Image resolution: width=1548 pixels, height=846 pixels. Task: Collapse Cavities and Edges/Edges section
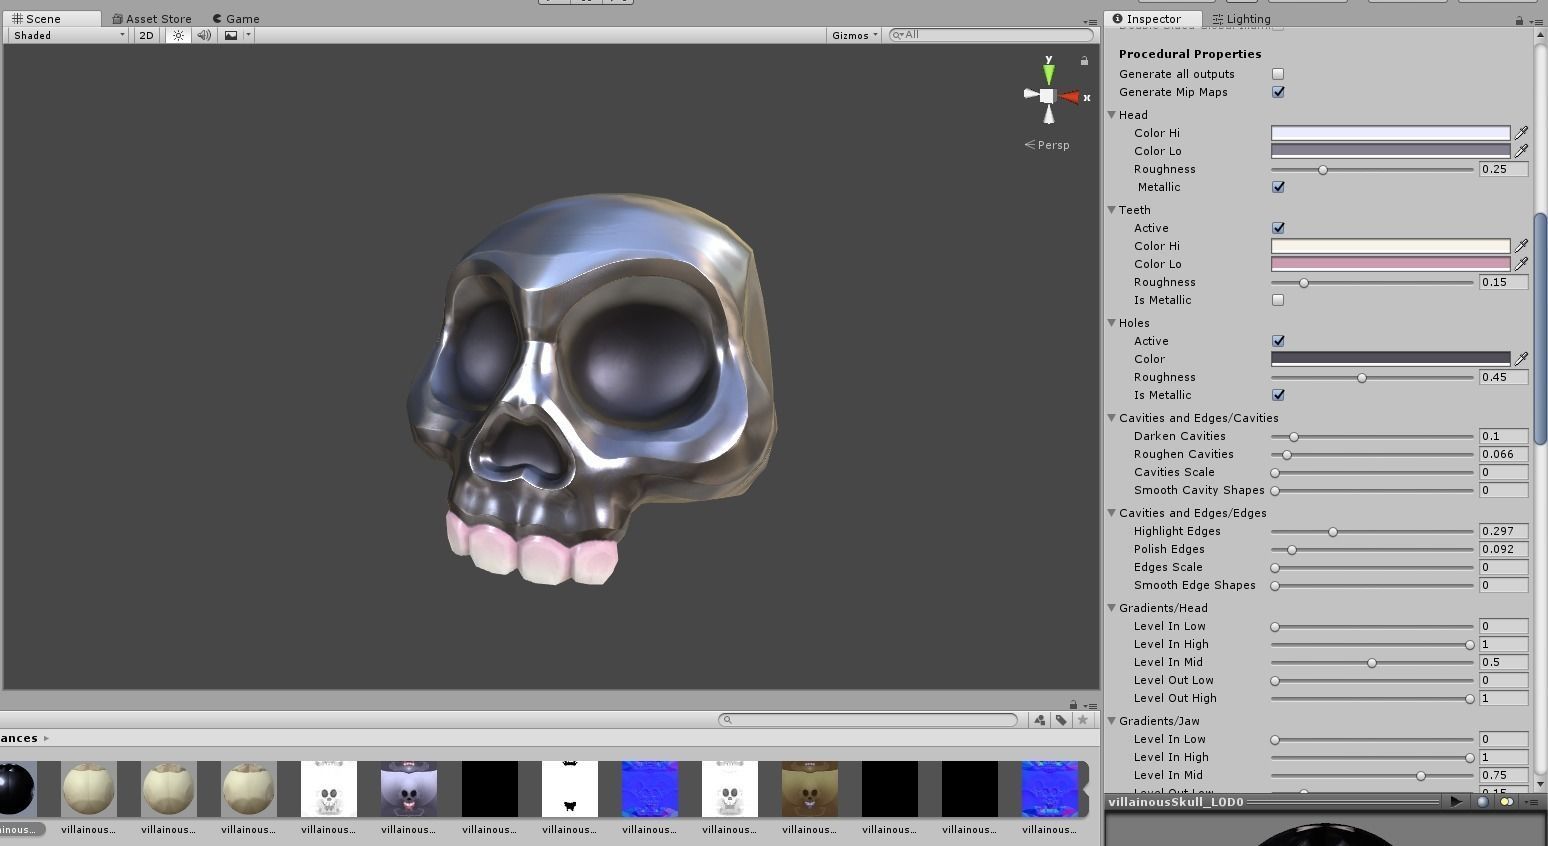coord(1111,513)
